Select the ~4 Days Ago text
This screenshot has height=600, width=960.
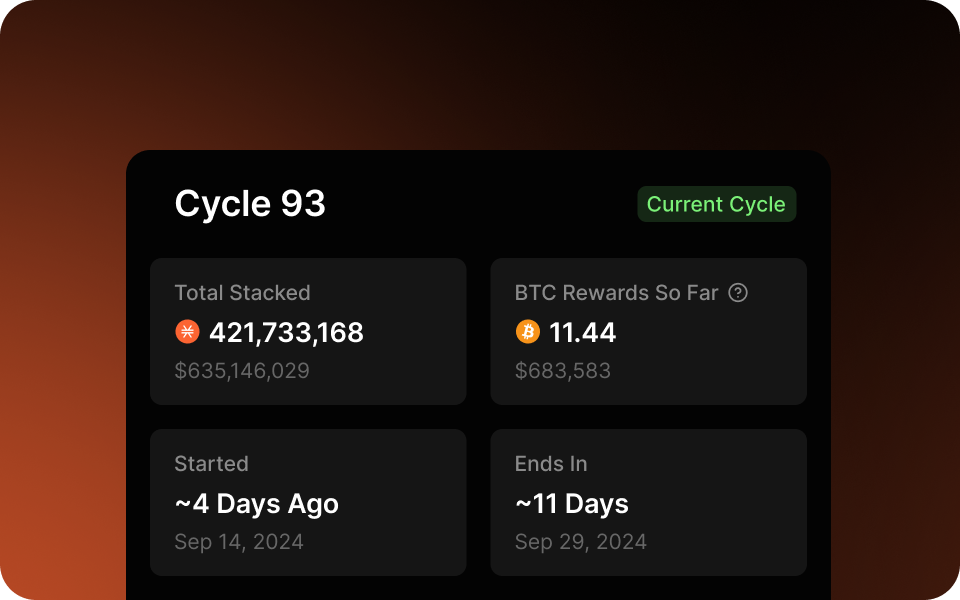[257, 504]
